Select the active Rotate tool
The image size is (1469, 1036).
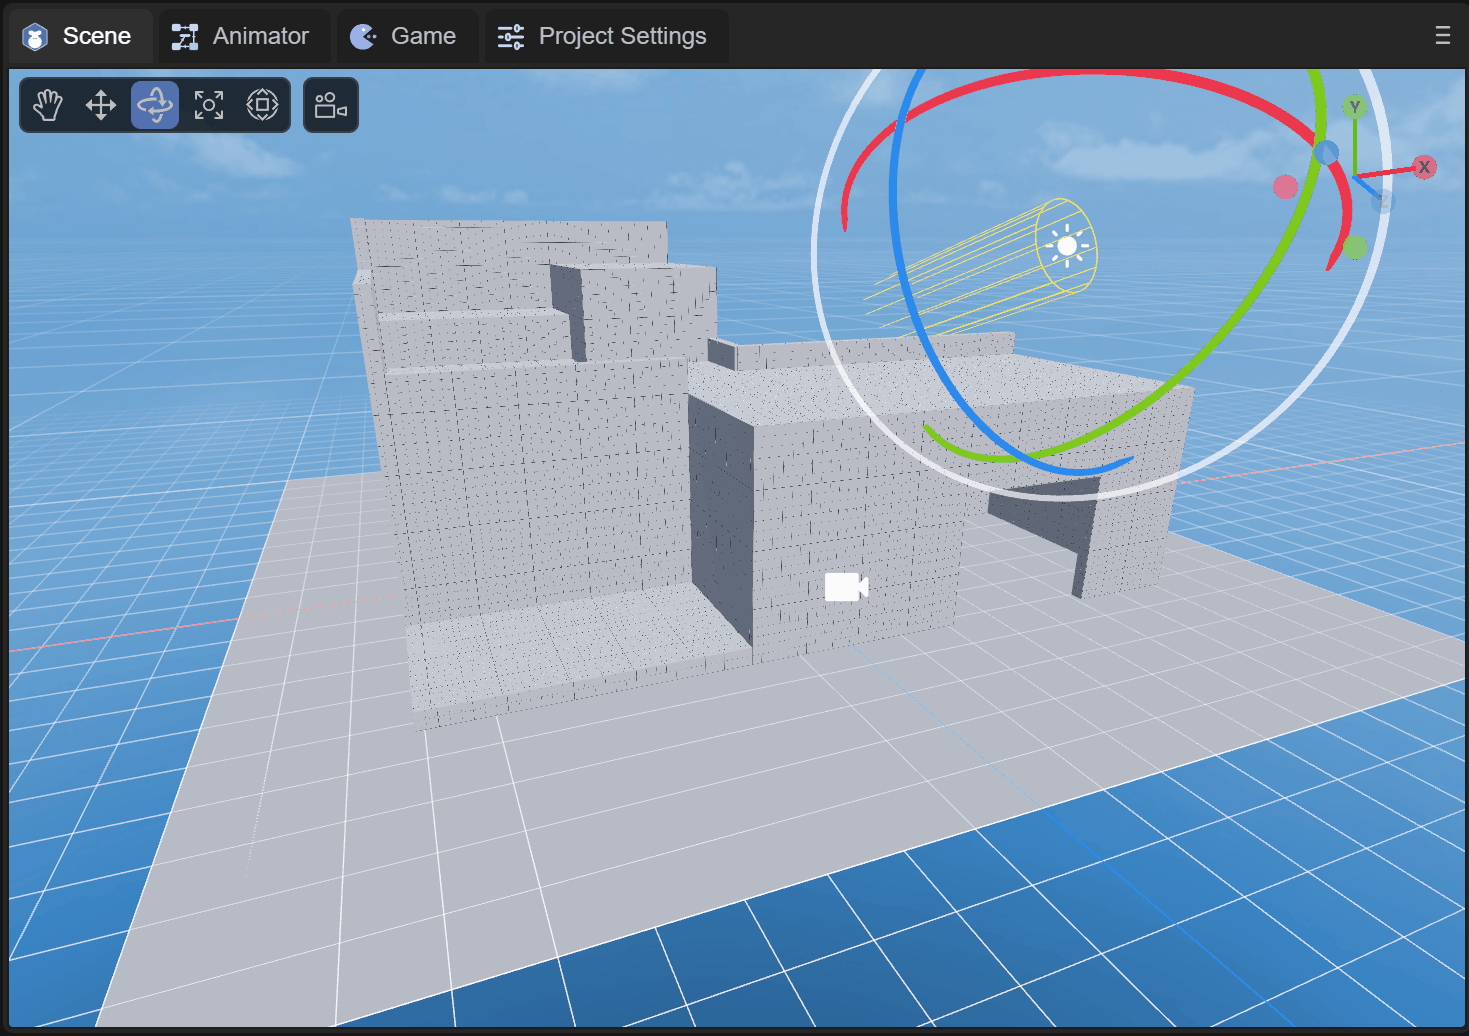[155, 105]
